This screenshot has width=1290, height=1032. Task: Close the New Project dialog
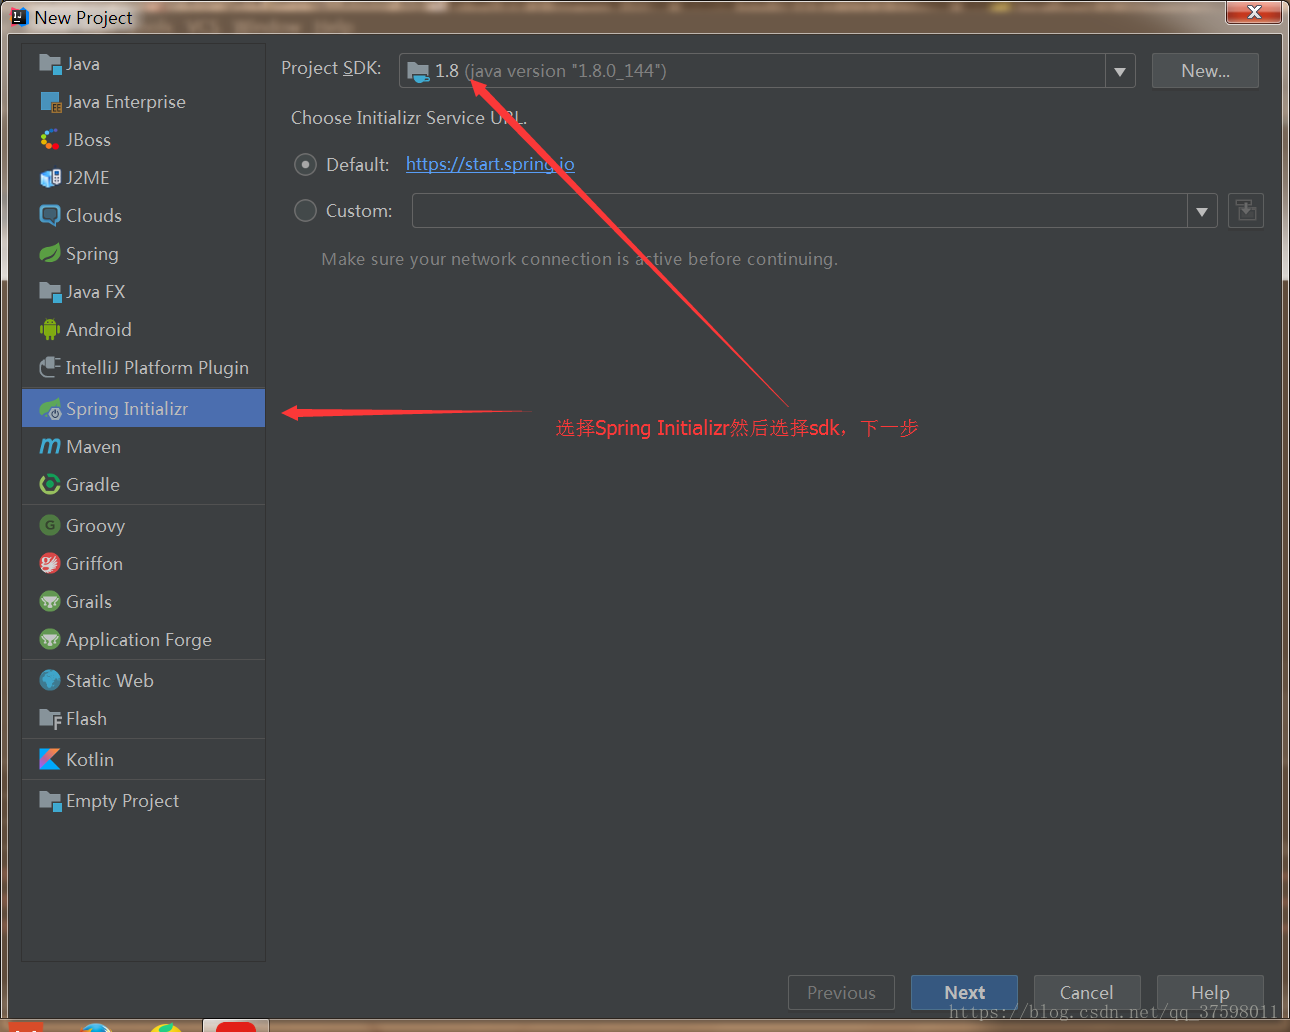tap(1254, 12)
